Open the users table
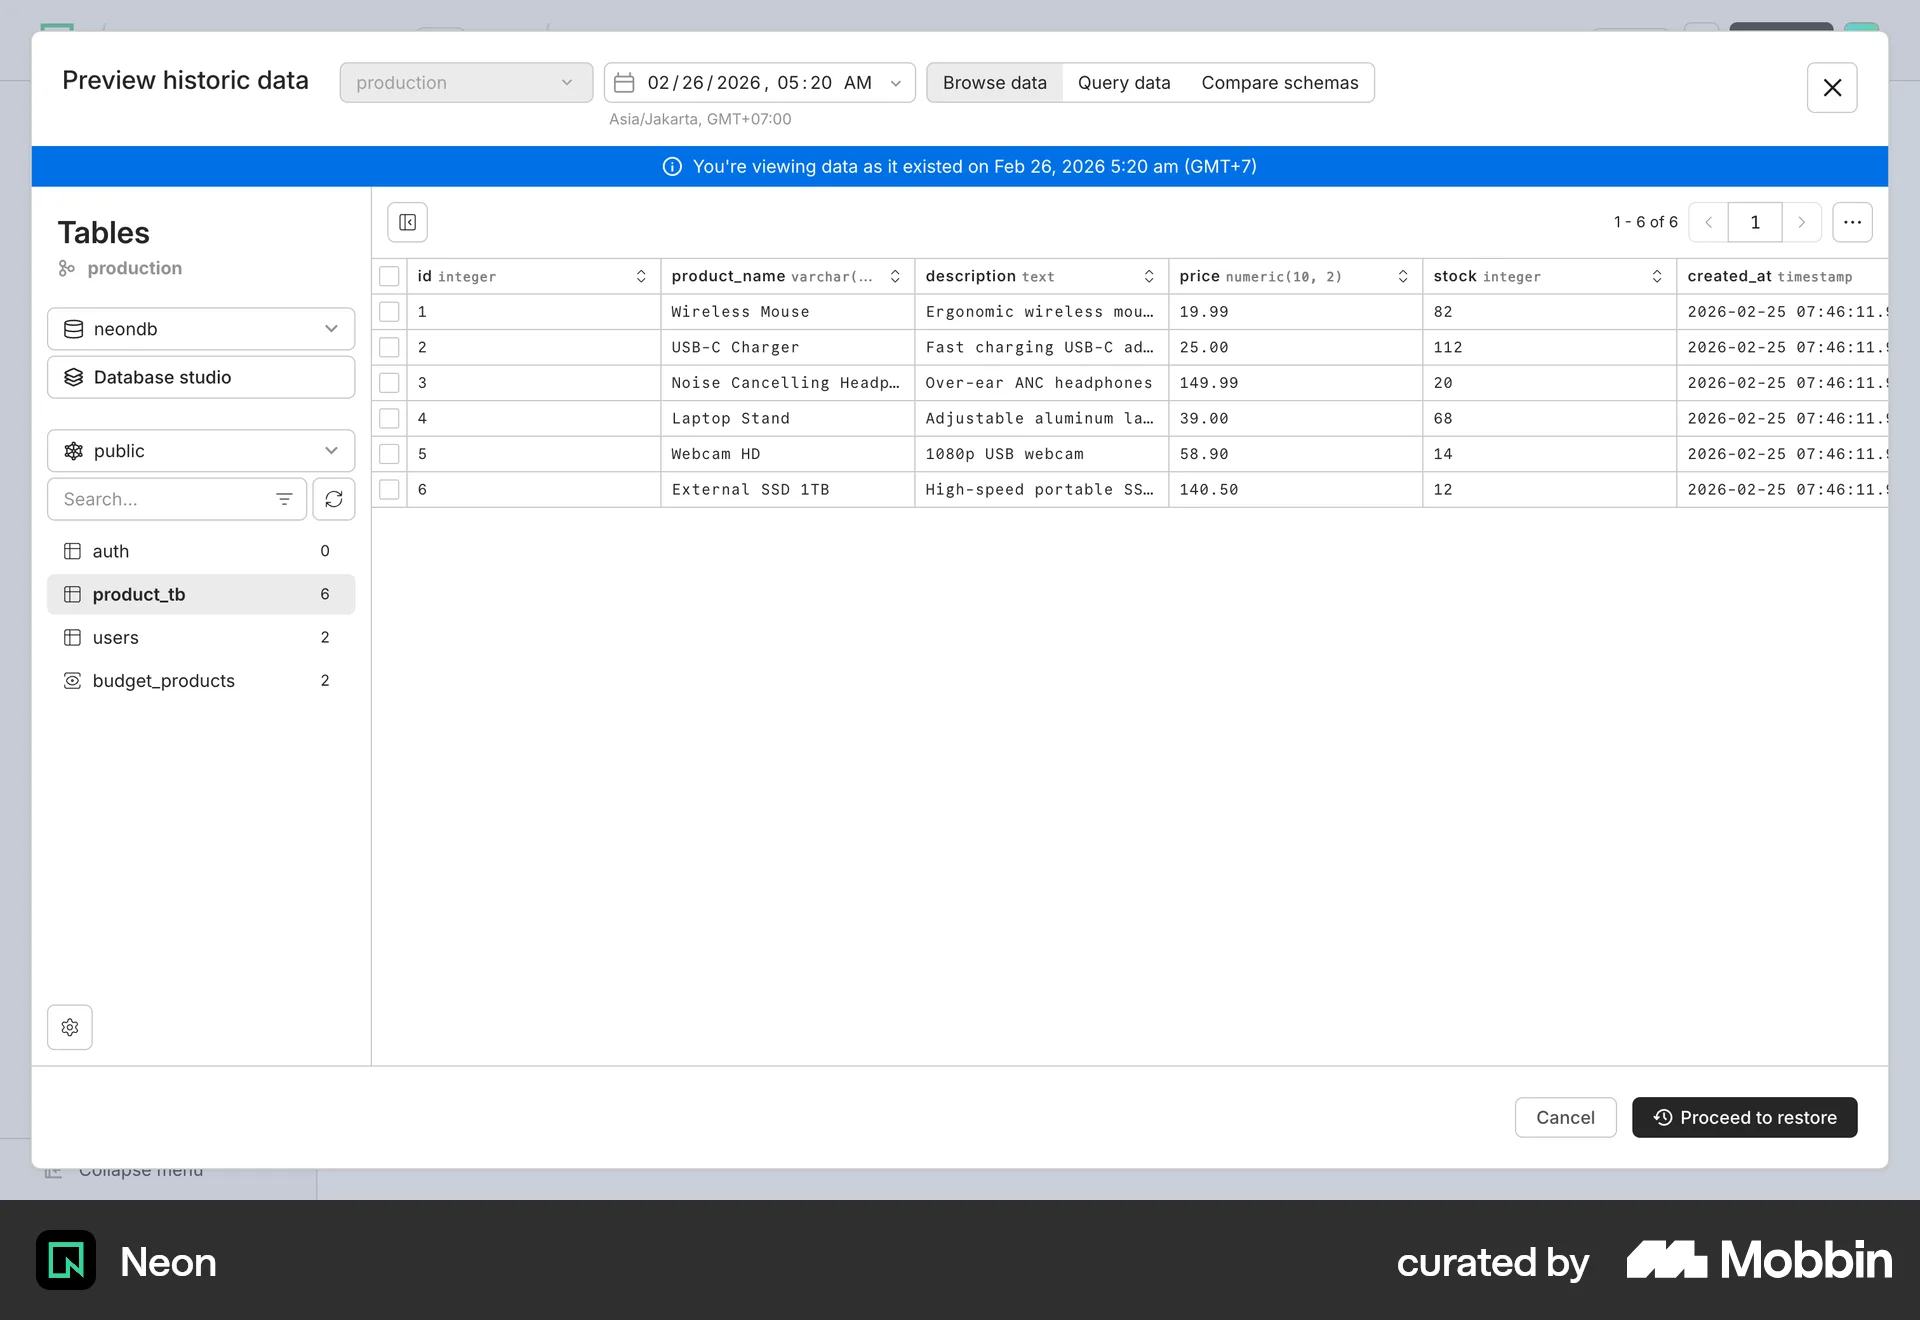The width and height of the screenshot is (1920, 1320). (x=201, y=638)
